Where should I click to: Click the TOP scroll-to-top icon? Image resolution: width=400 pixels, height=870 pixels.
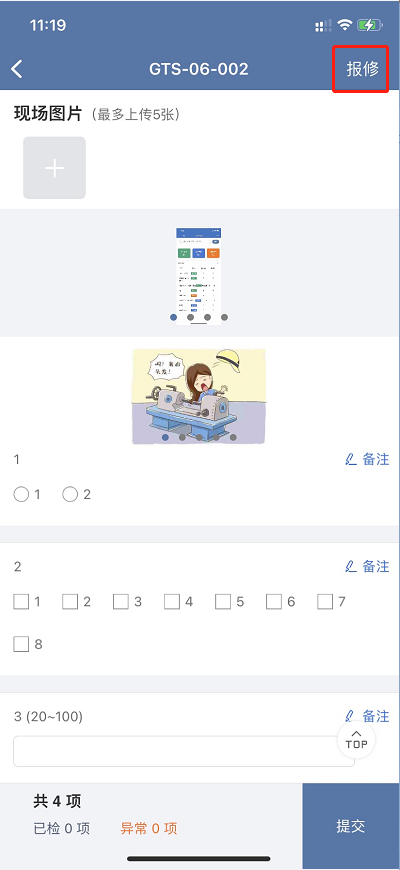tap(356, 740)
